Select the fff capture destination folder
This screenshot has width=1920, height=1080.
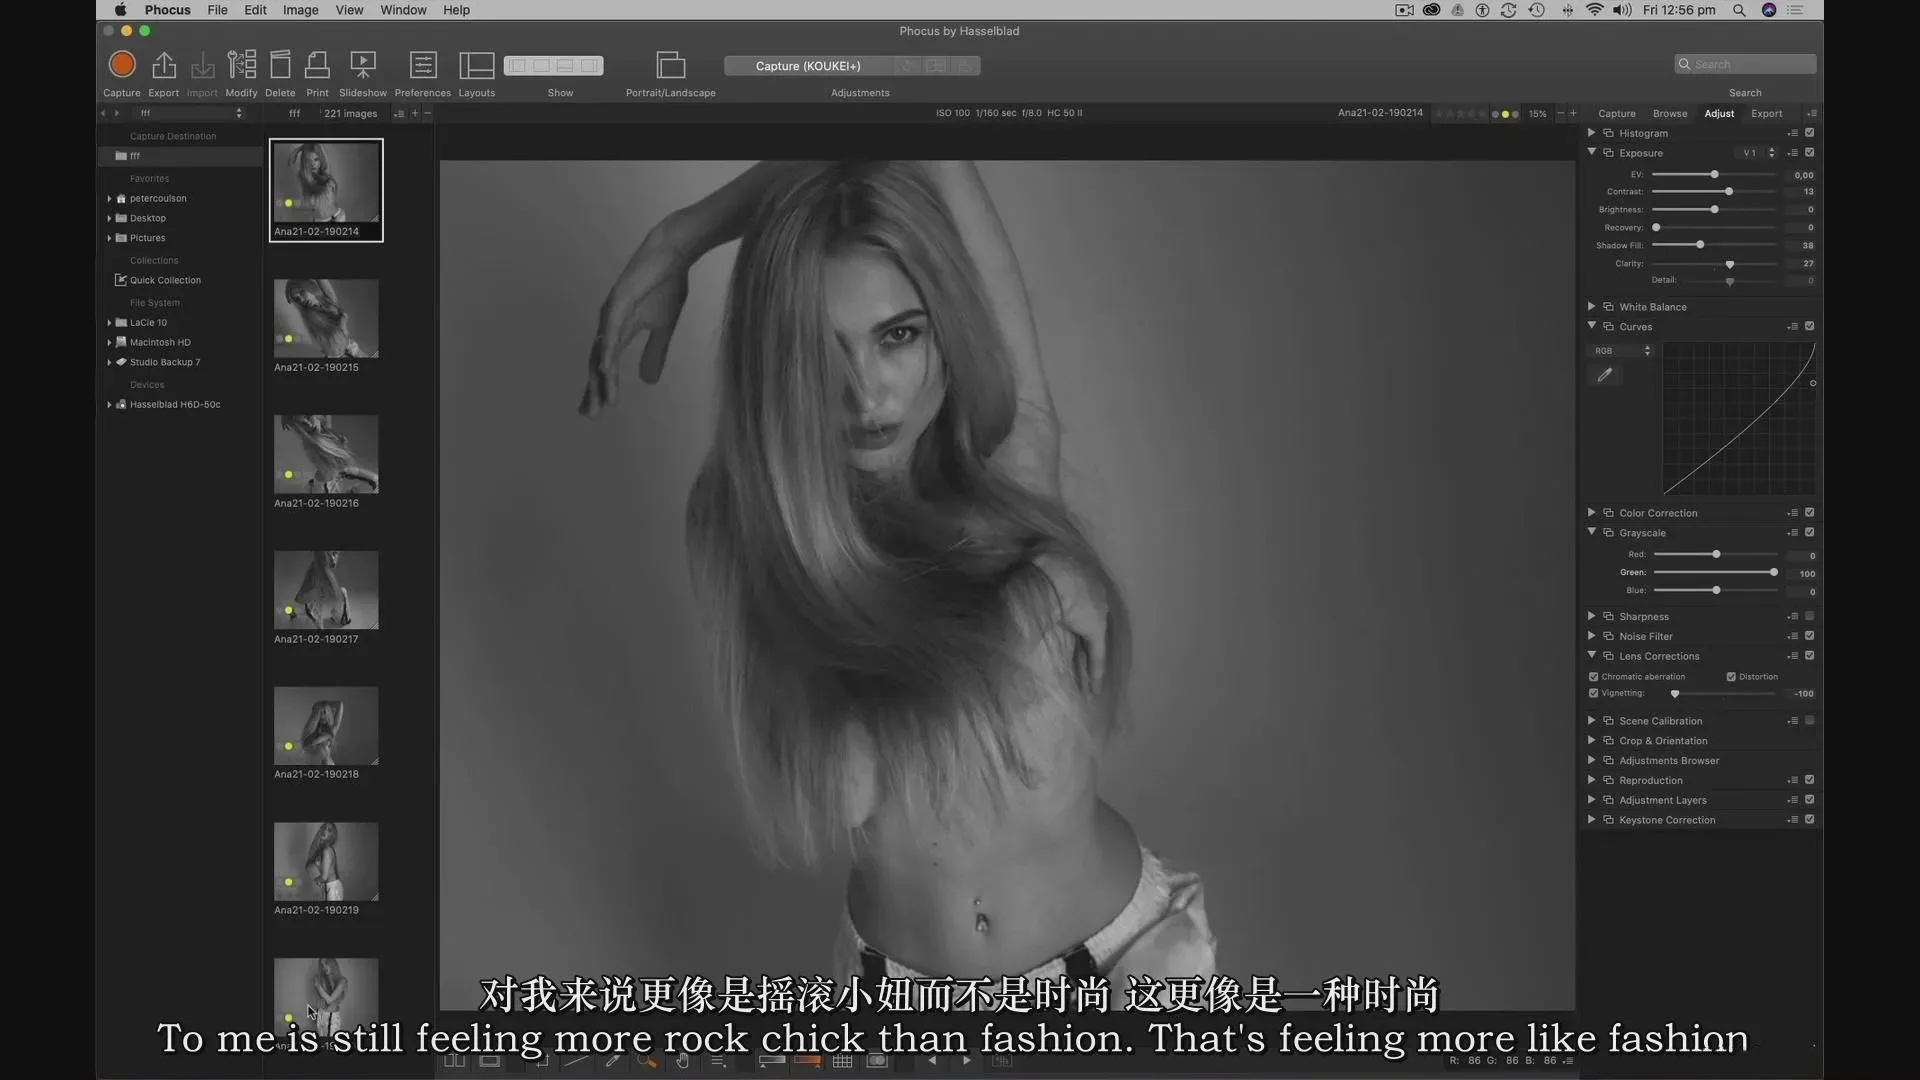coord(180,156)
